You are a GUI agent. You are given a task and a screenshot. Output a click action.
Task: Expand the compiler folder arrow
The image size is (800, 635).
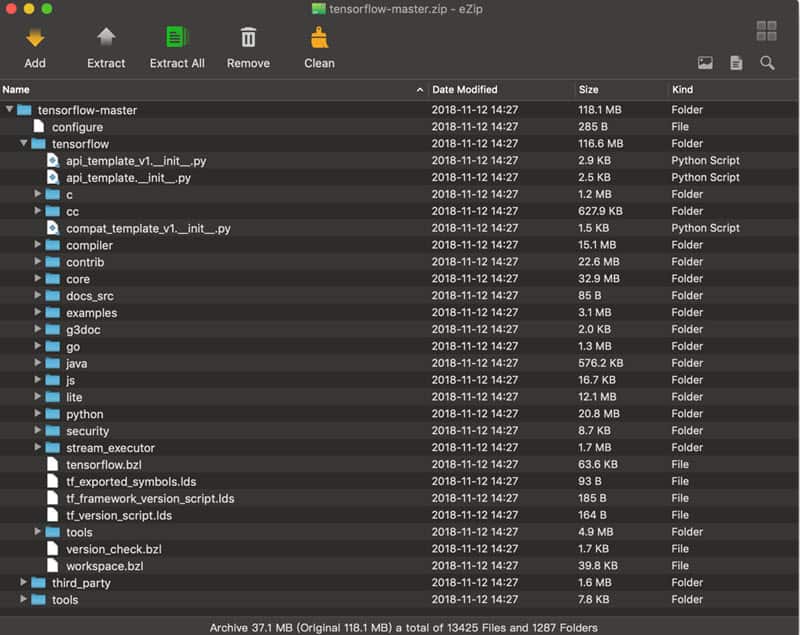[38, 245]
